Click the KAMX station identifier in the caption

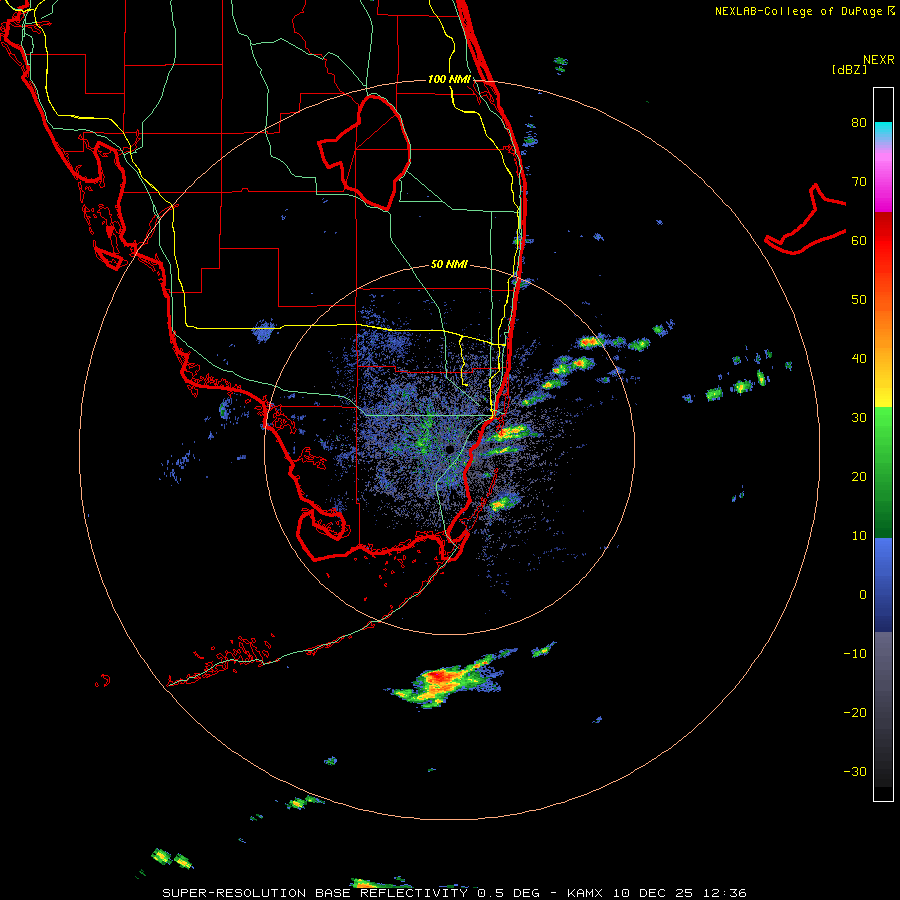[584, 893]
